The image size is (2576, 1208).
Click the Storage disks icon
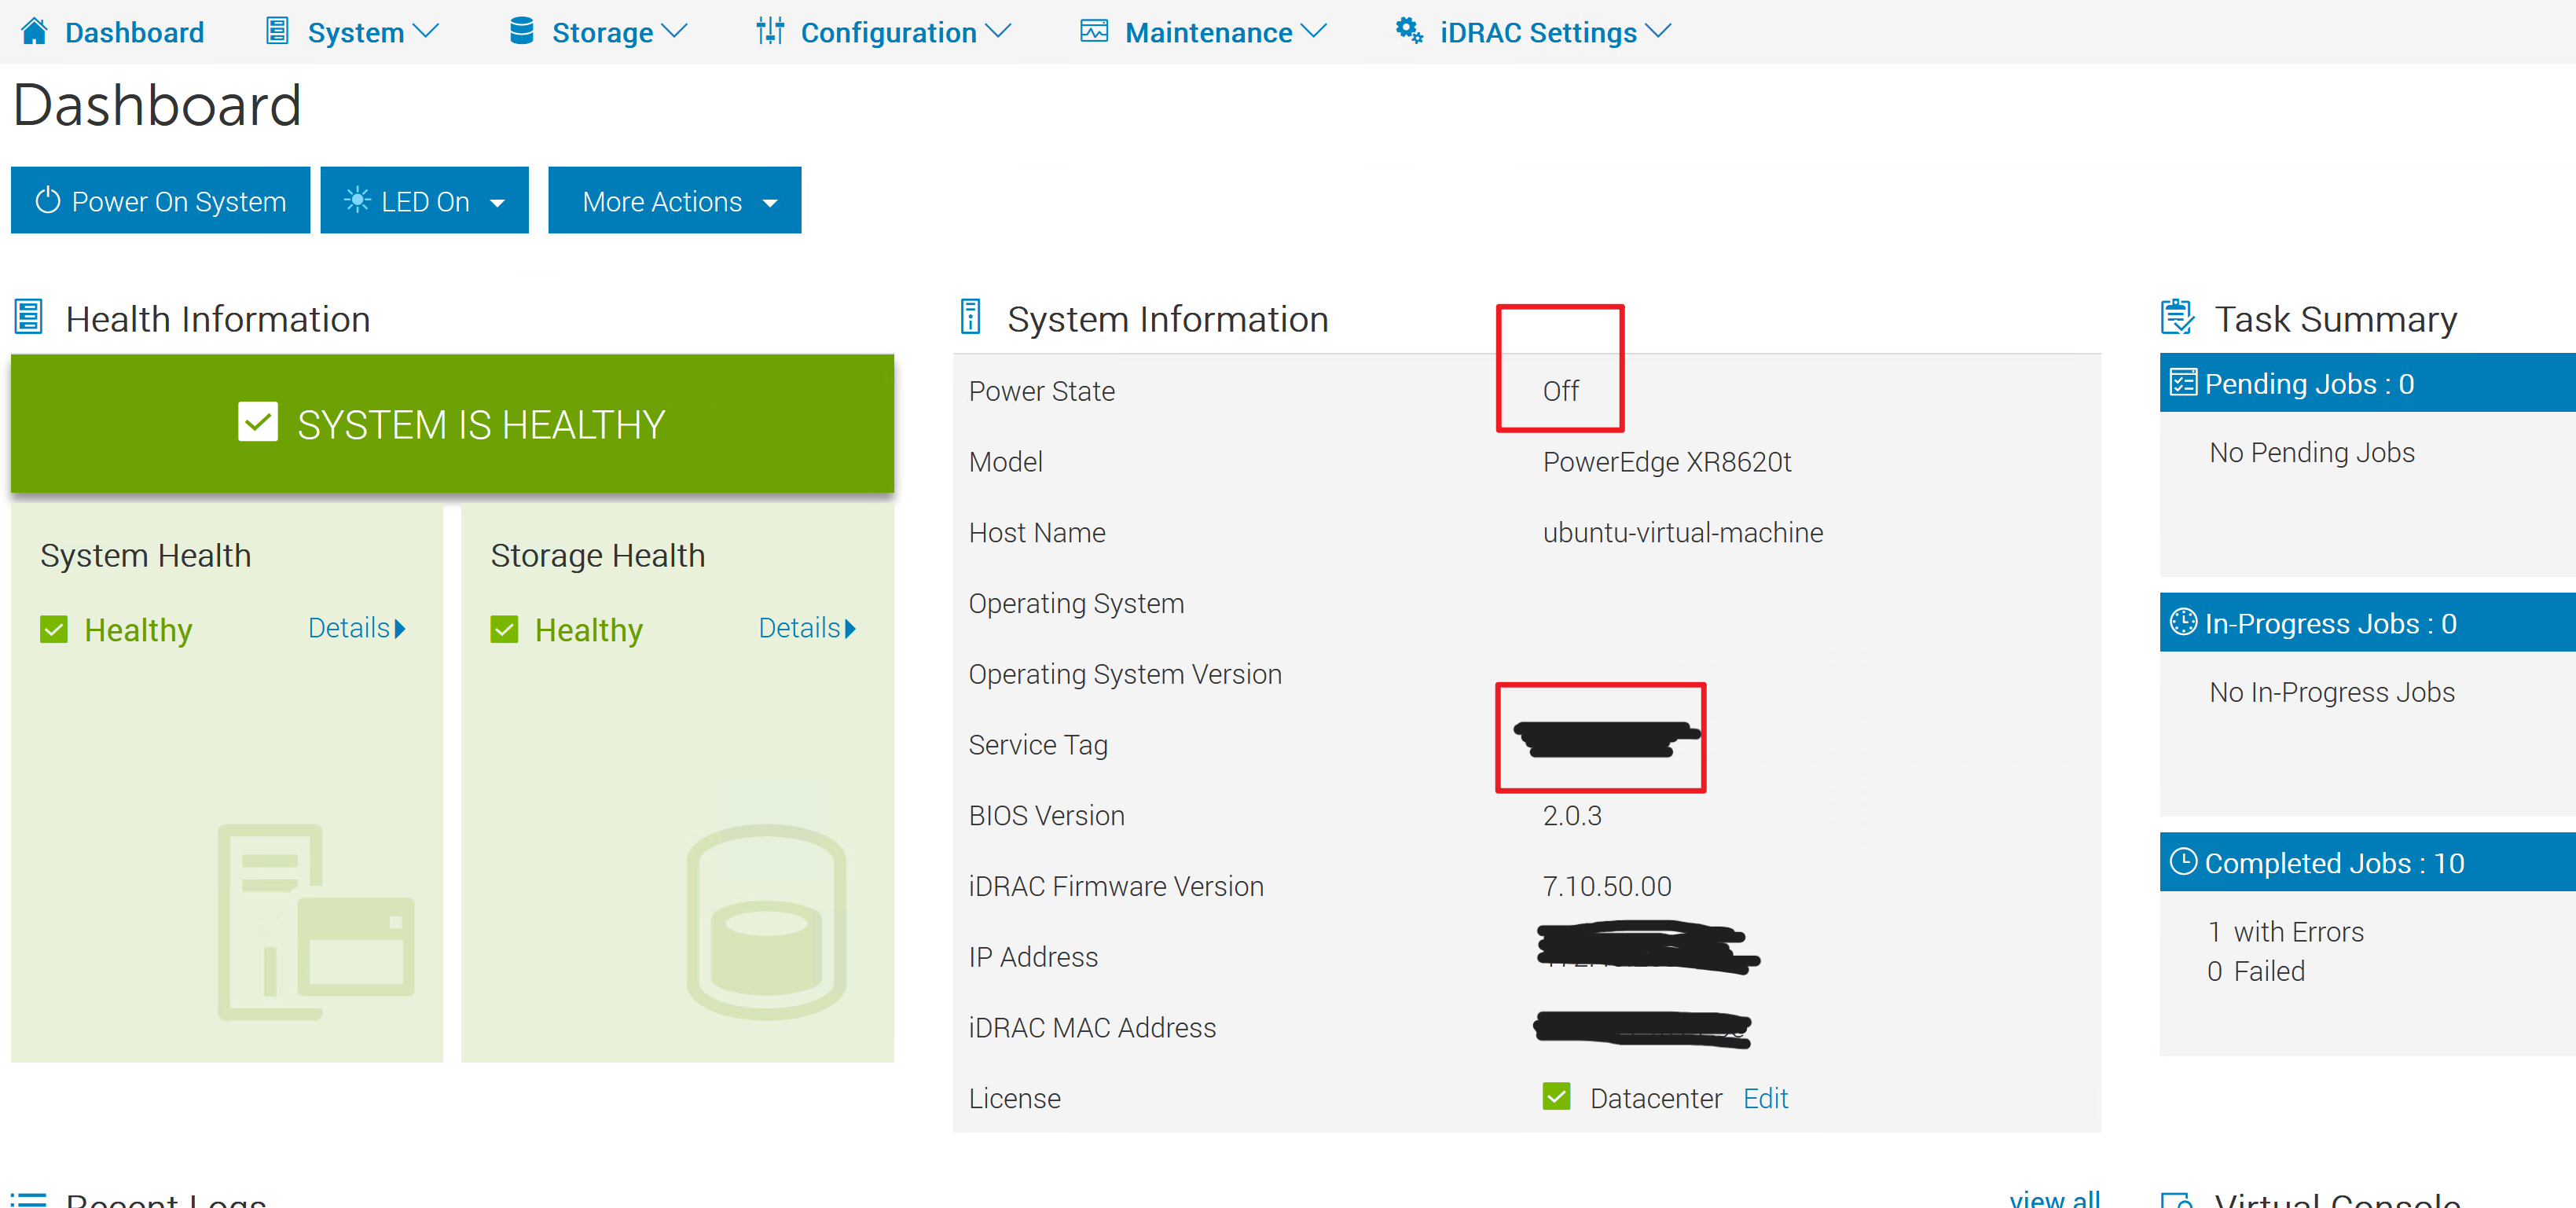pyautogui.click(x=521, y=31)
